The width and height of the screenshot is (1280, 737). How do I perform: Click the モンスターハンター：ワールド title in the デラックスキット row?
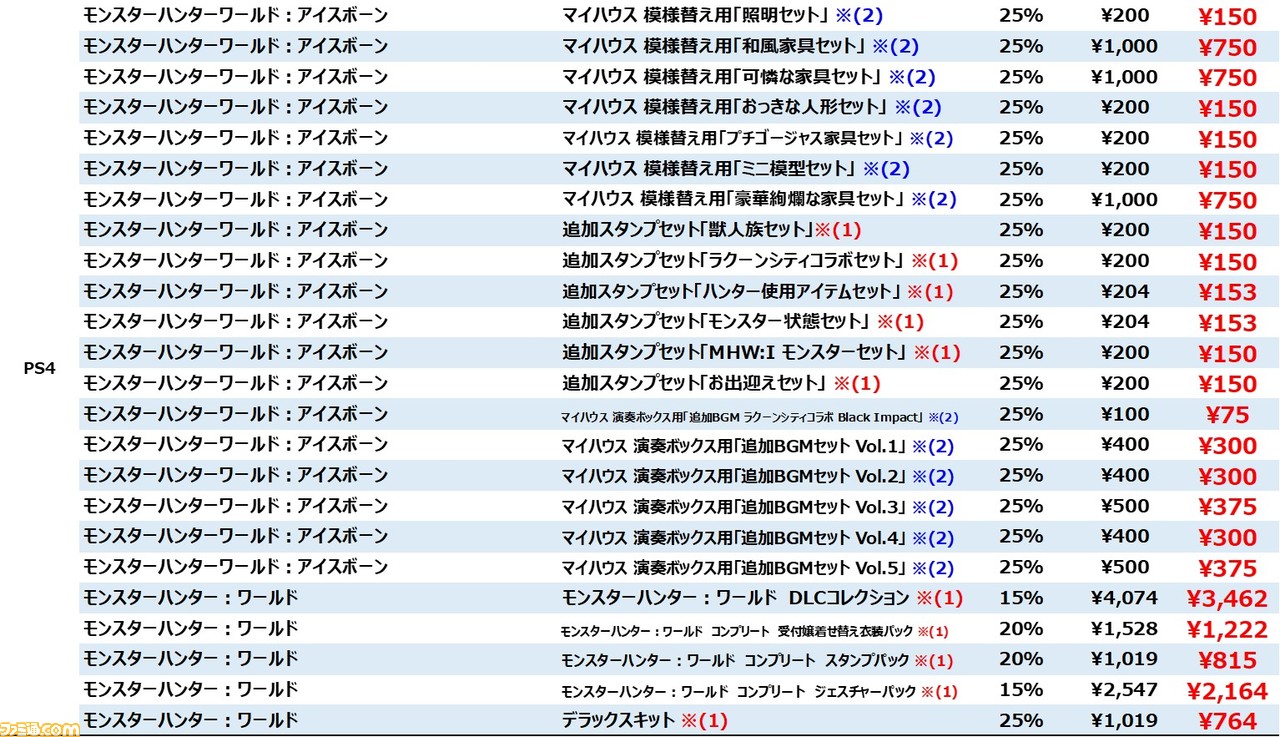pyautogui.click(x=190, y=720)
